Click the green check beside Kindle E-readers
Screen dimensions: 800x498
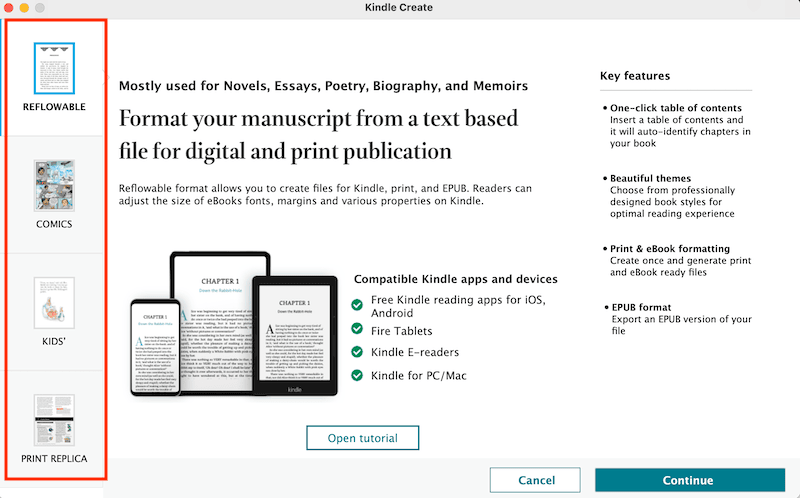coord(357,352)
